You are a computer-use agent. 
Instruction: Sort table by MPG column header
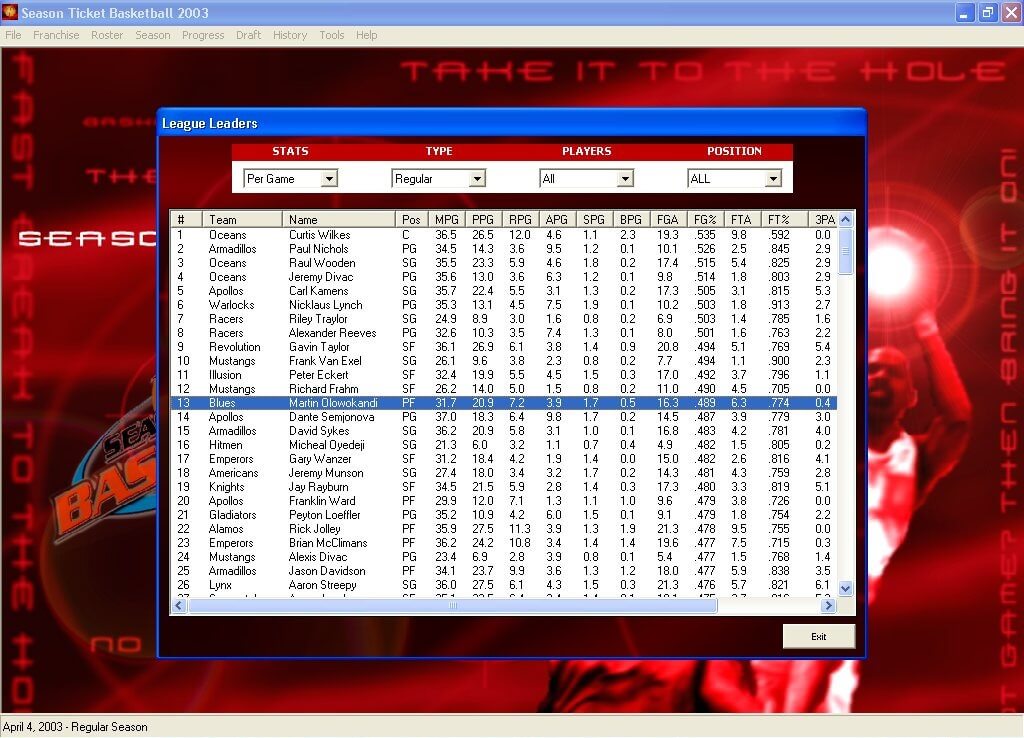(447, 219)
